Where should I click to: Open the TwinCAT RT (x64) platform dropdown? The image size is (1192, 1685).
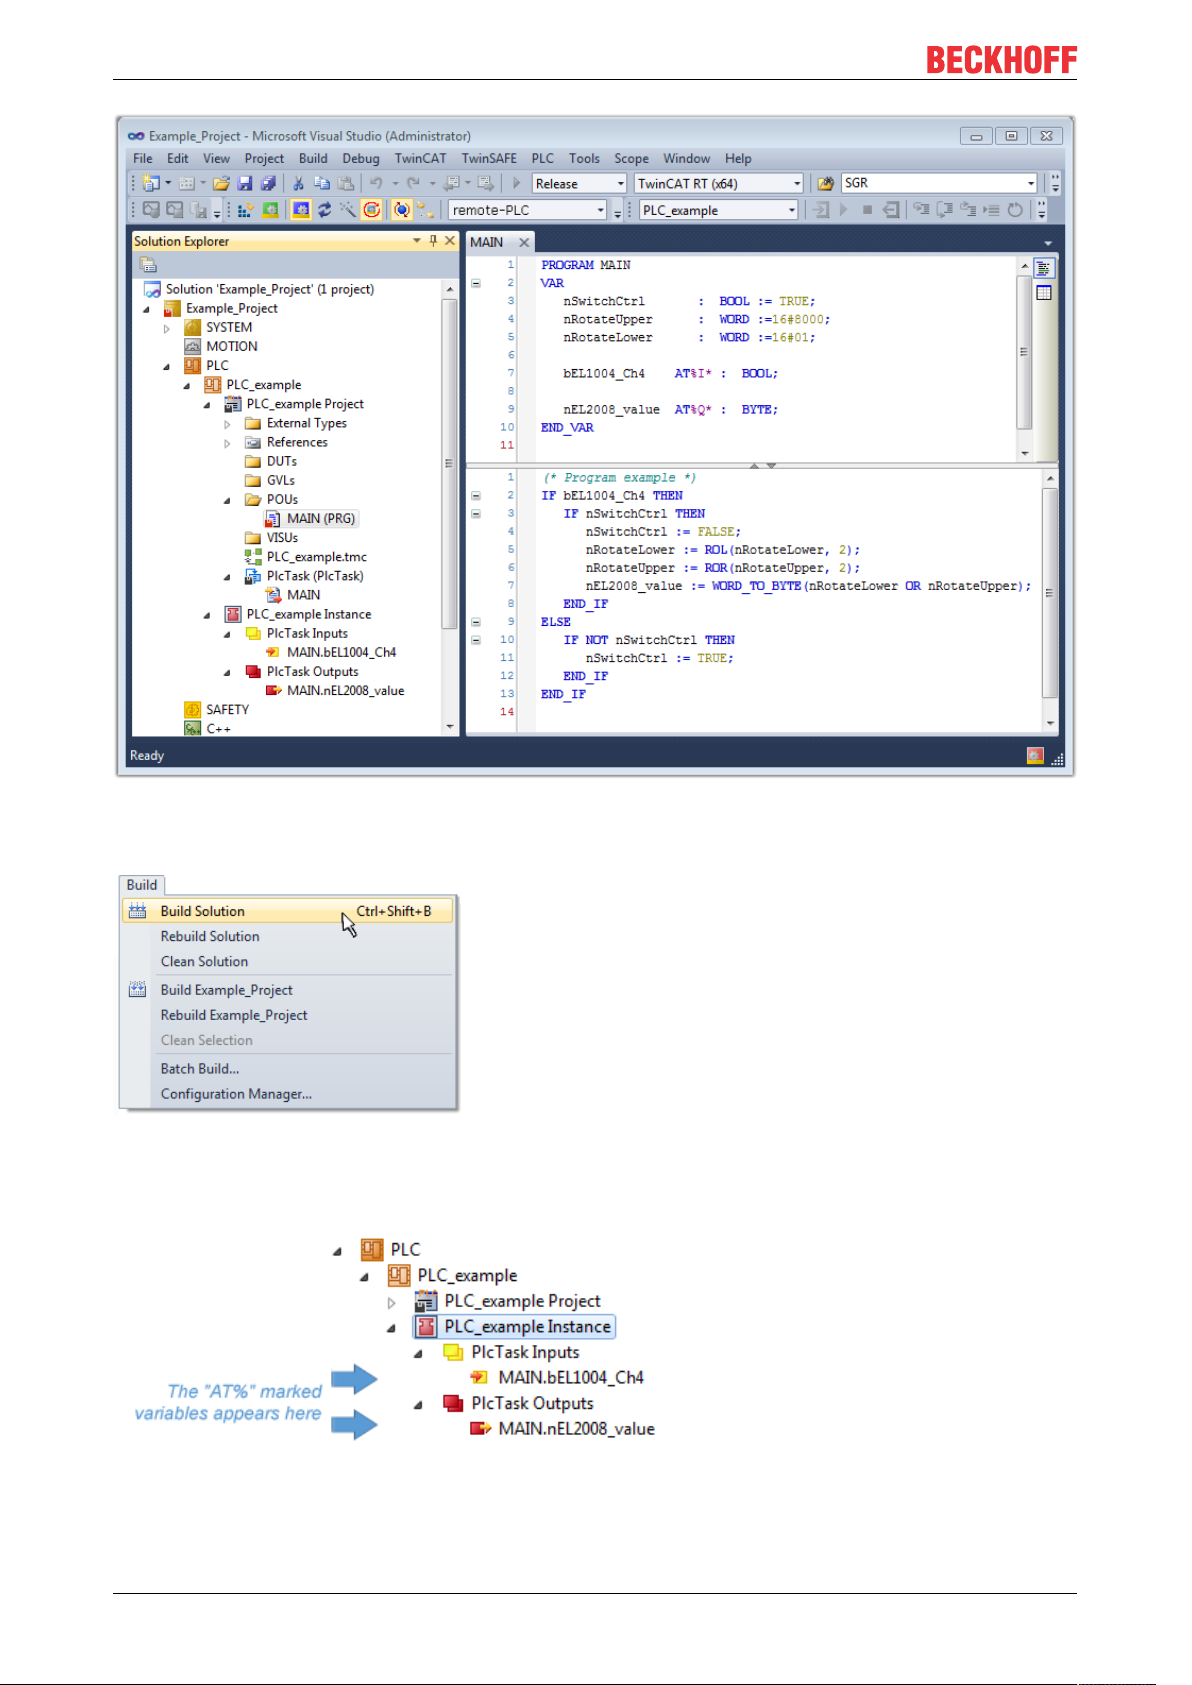click(x=797, y=184)
